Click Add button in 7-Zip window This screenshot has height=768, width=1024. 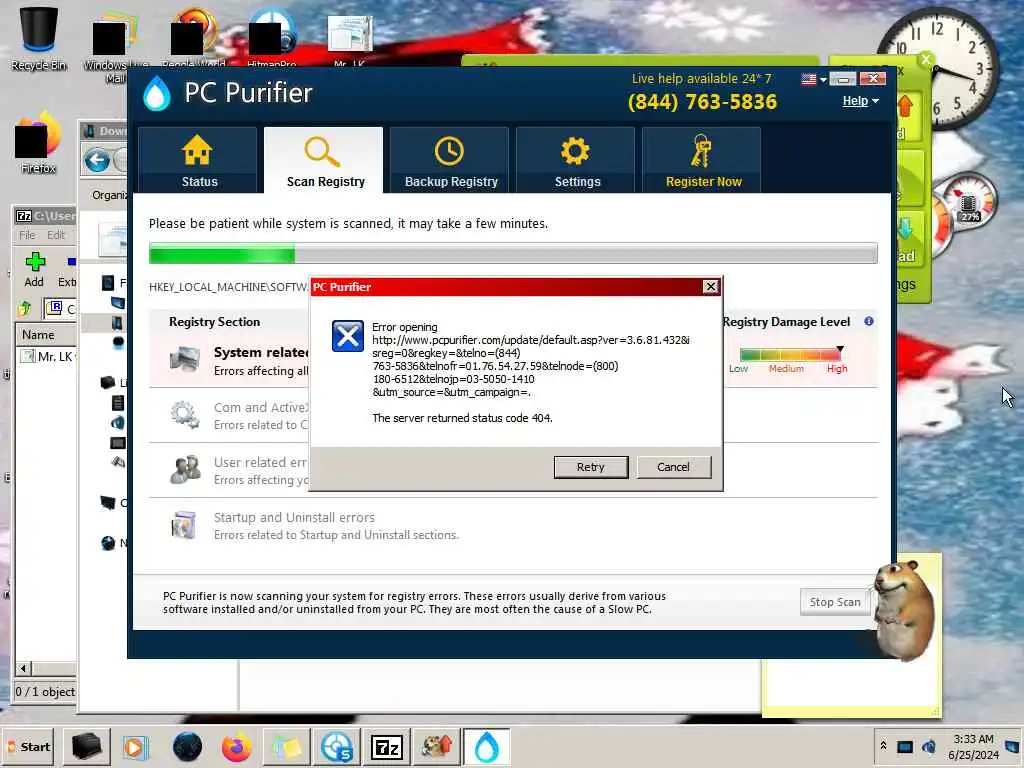click(34, 270)
